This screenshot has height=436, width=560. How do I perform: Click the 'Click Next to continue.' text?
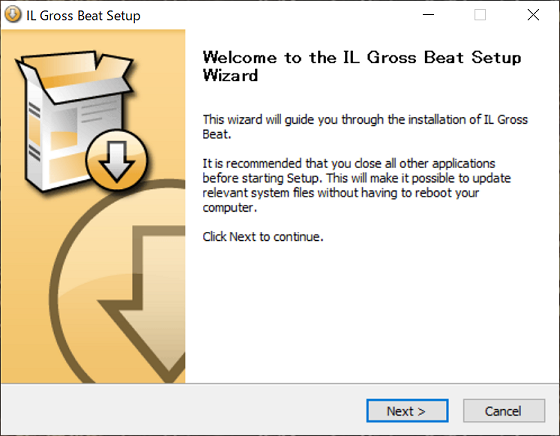(x=263, y=237)
